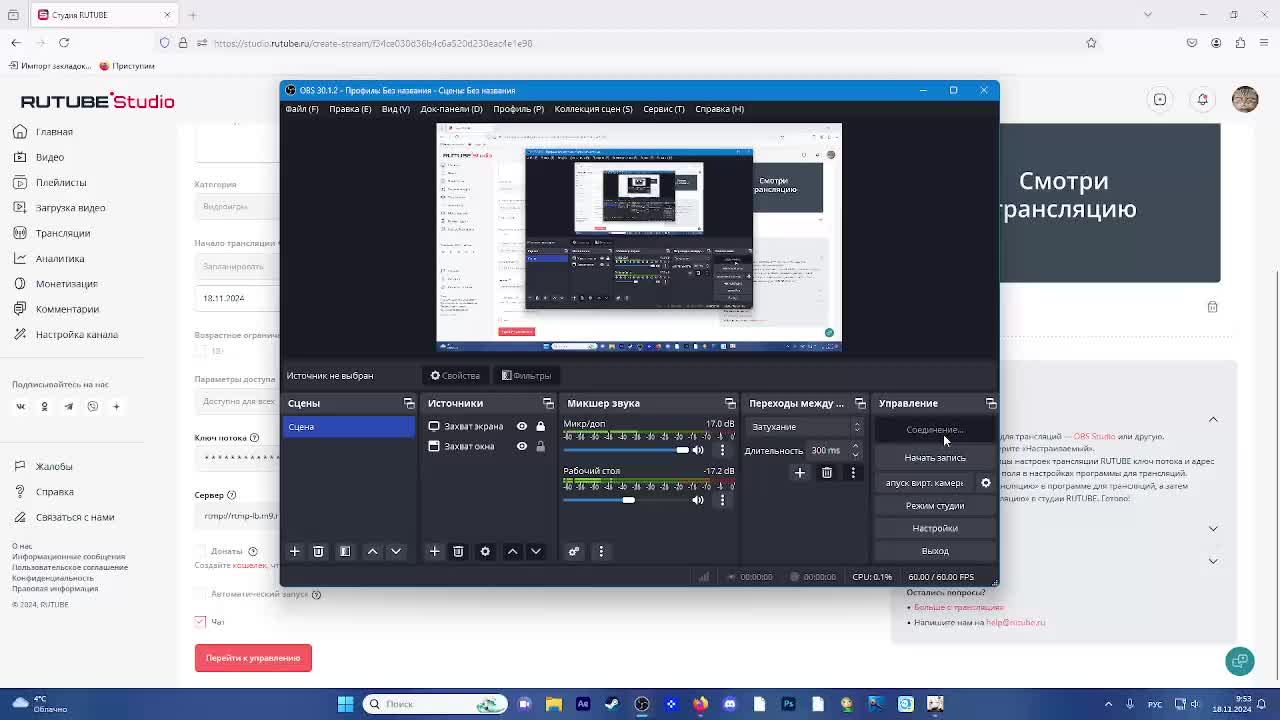
Task: Increase the Длительность 300 ms spinner
Action: click(855, 446)
